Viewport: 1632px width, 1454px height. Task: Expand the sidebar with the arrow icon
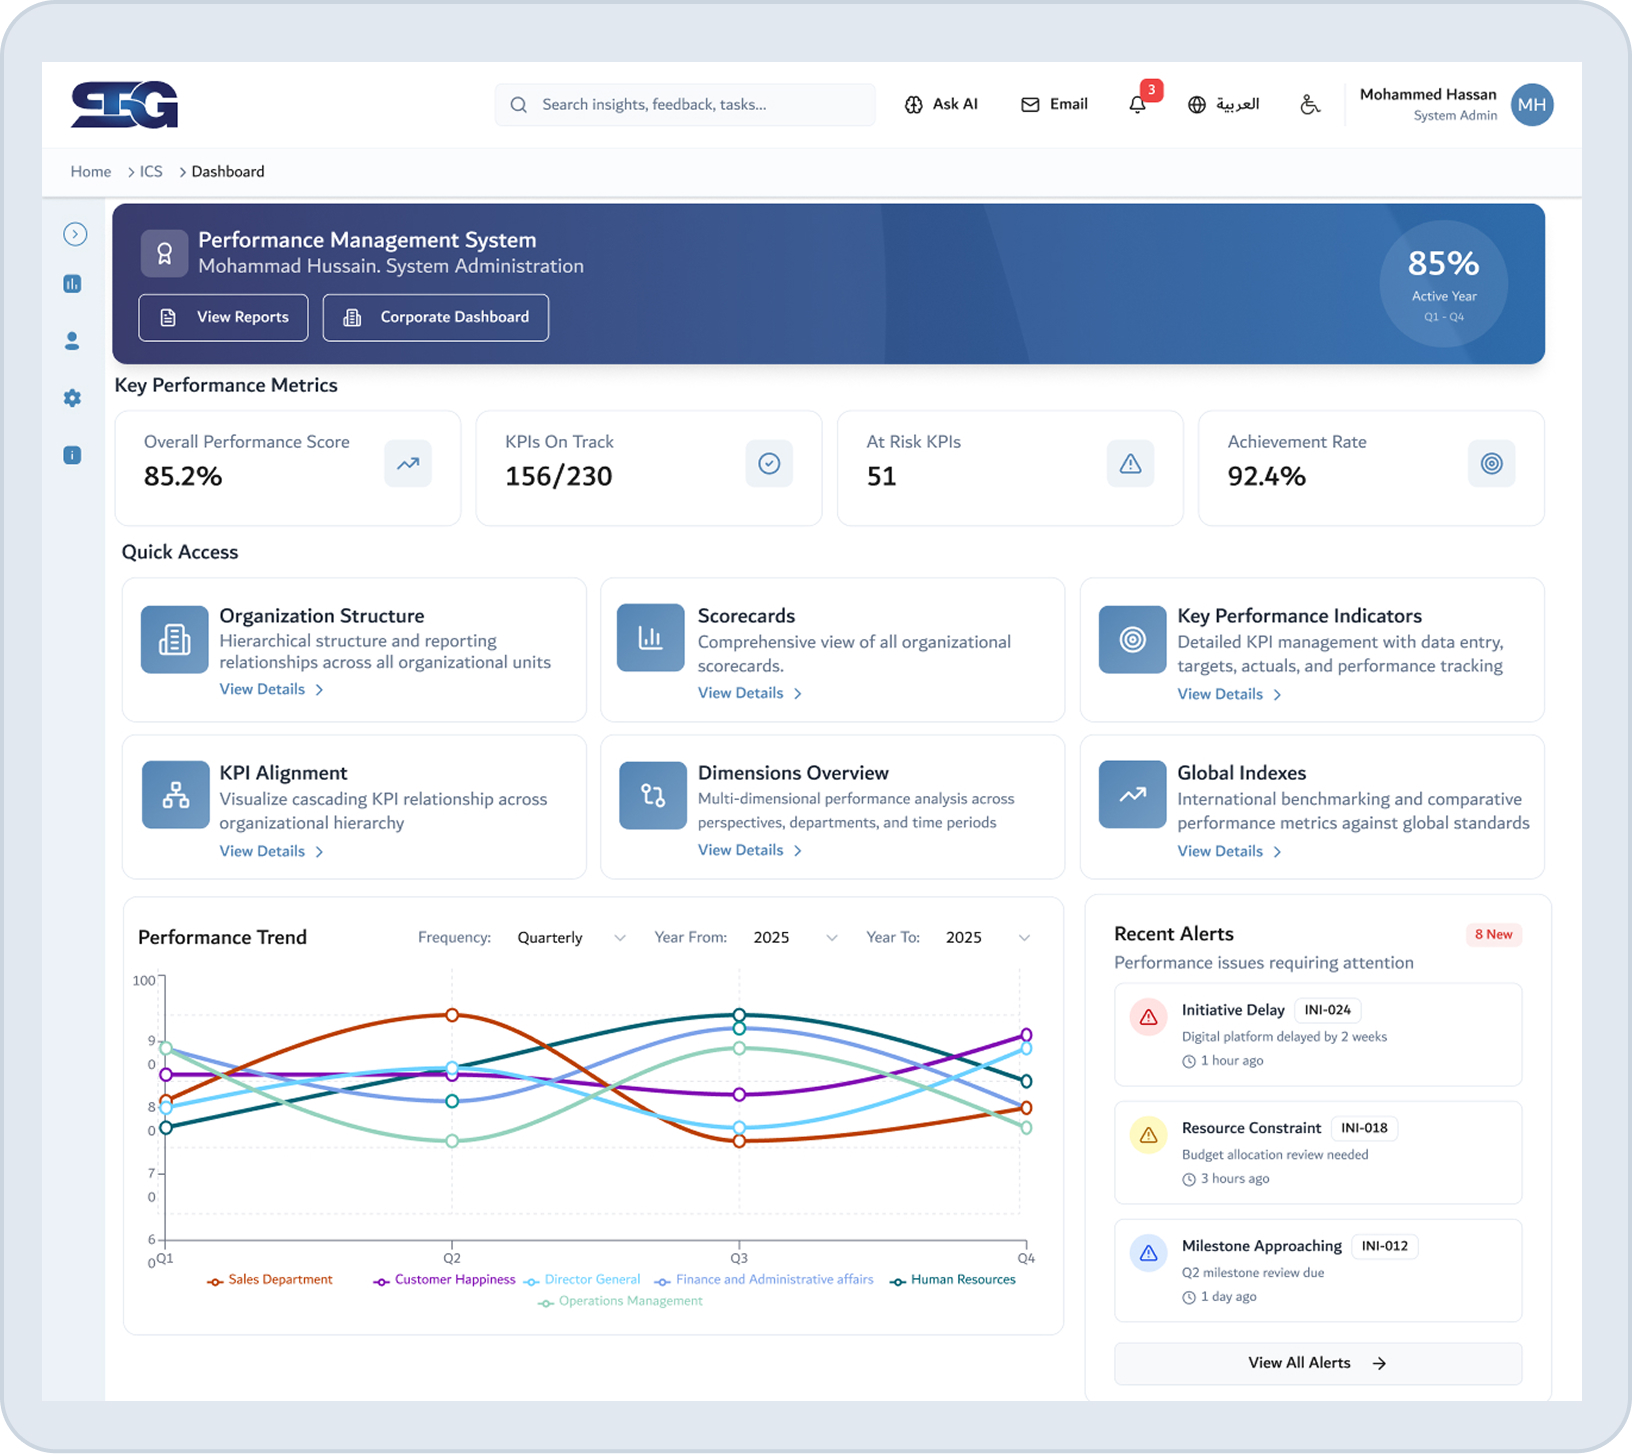(75, 233)
